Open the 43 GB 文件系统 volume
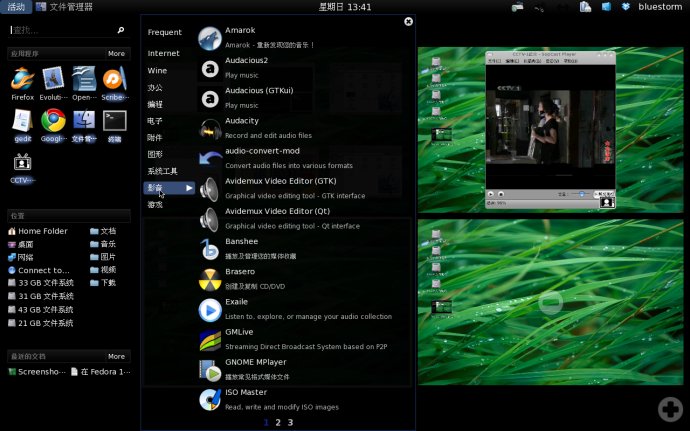Image resolution: width=690 pixels, height=431 pixels. [x=41, y=309]
